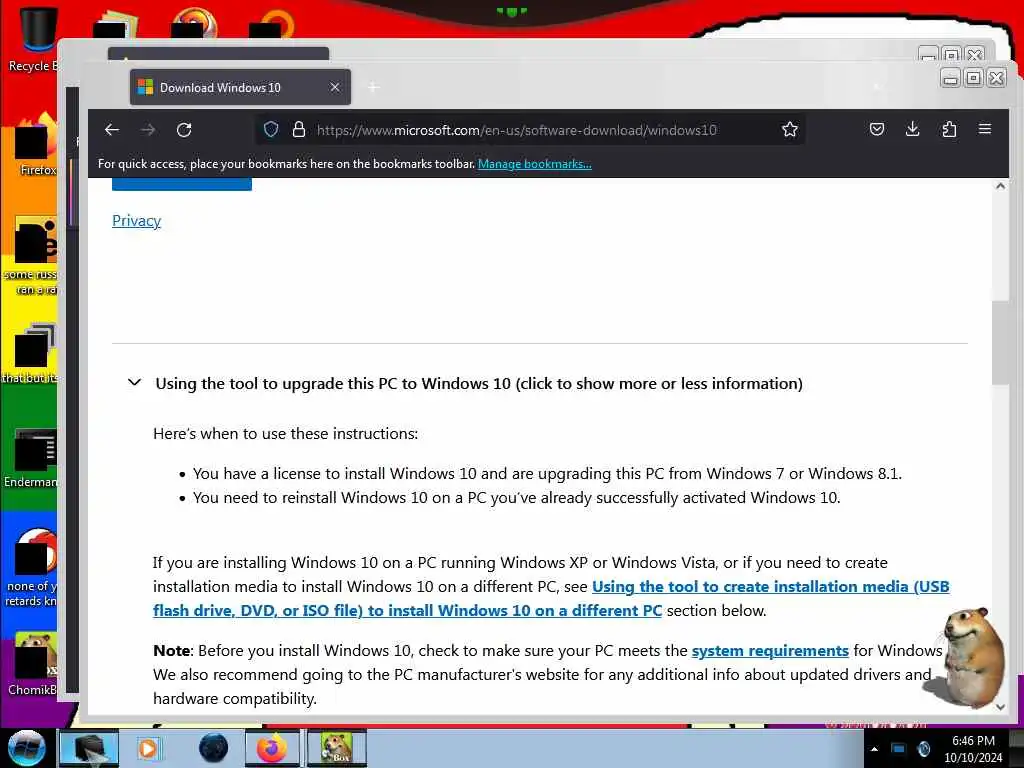Open the network tray icon
Viewport: 1024px width, 768px height.
coord(899,749)
